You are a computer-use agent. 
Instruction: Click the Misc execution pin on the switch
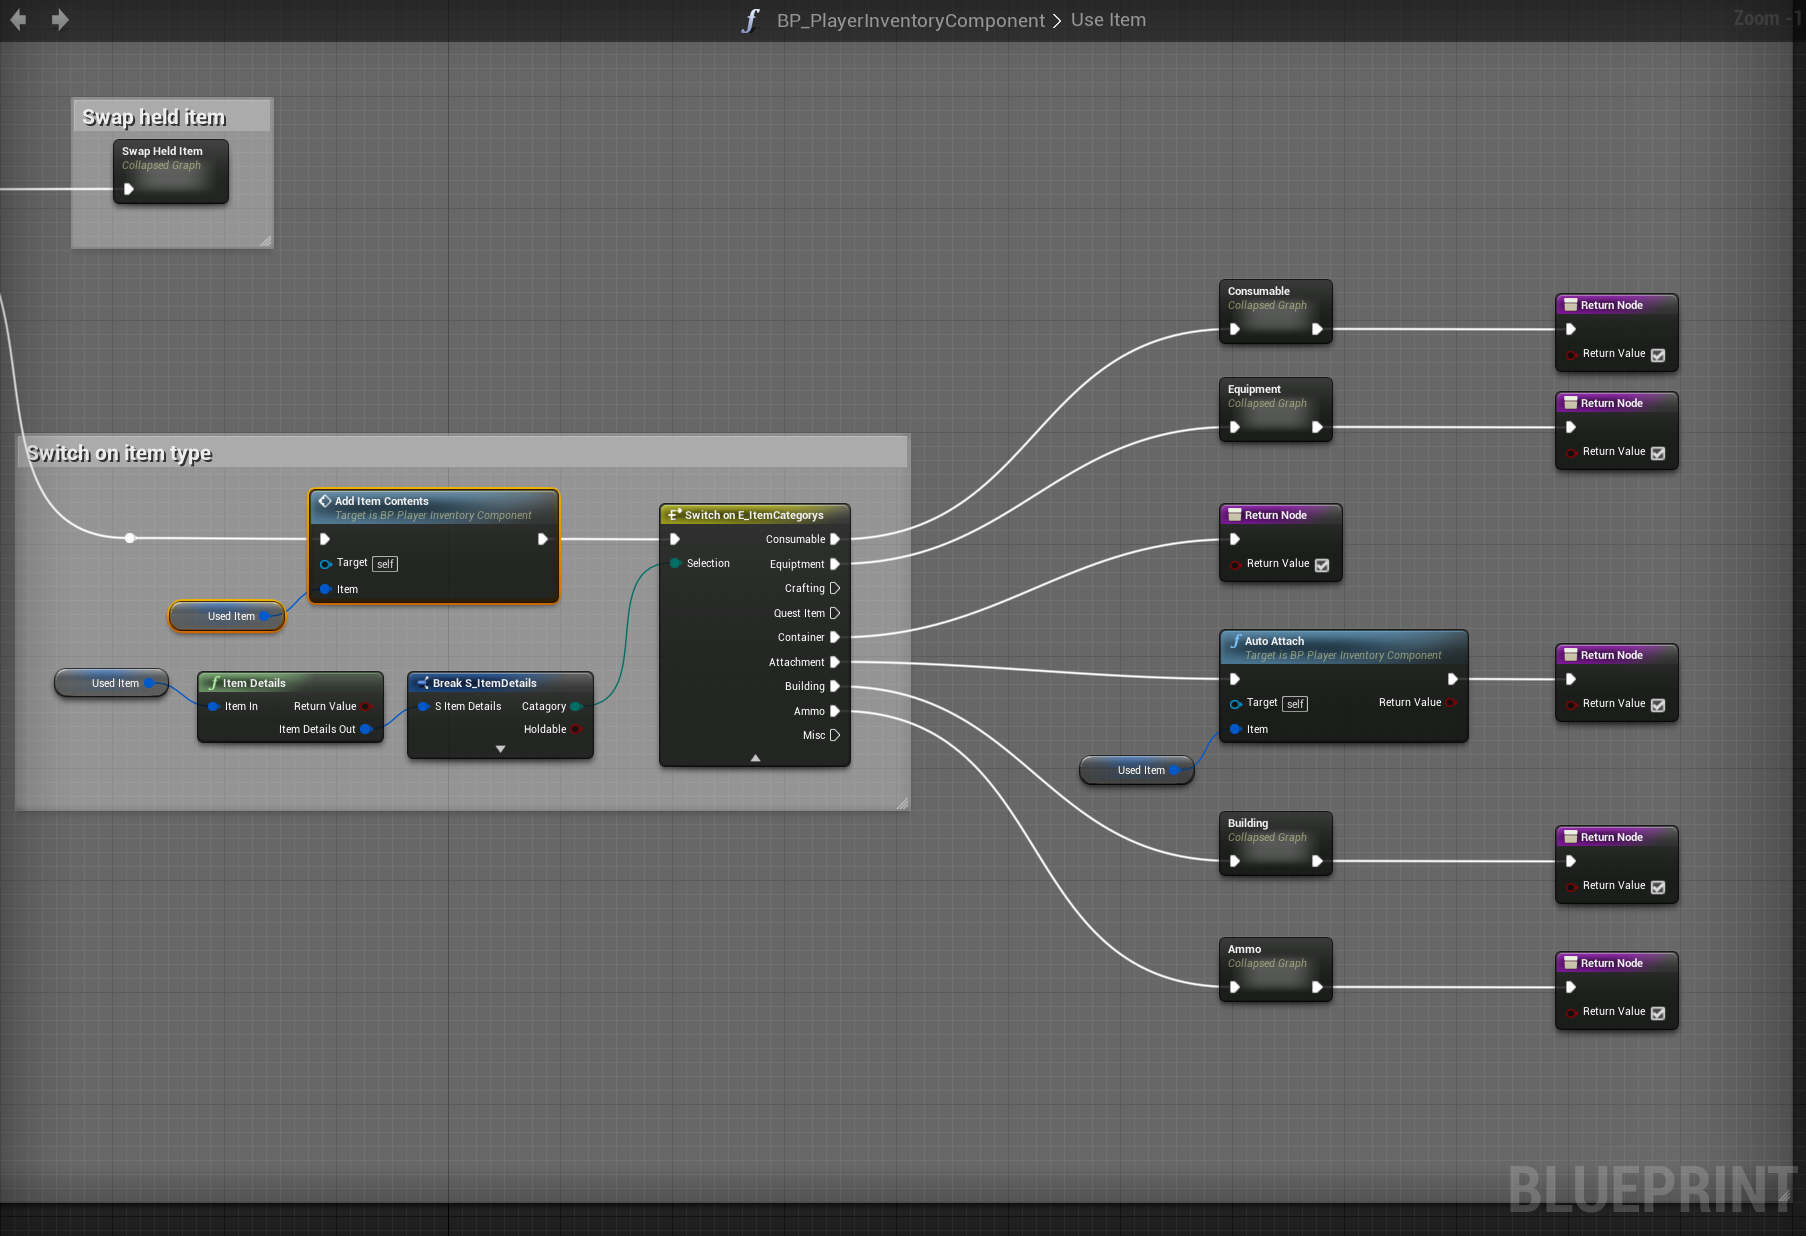click(835, 735)
